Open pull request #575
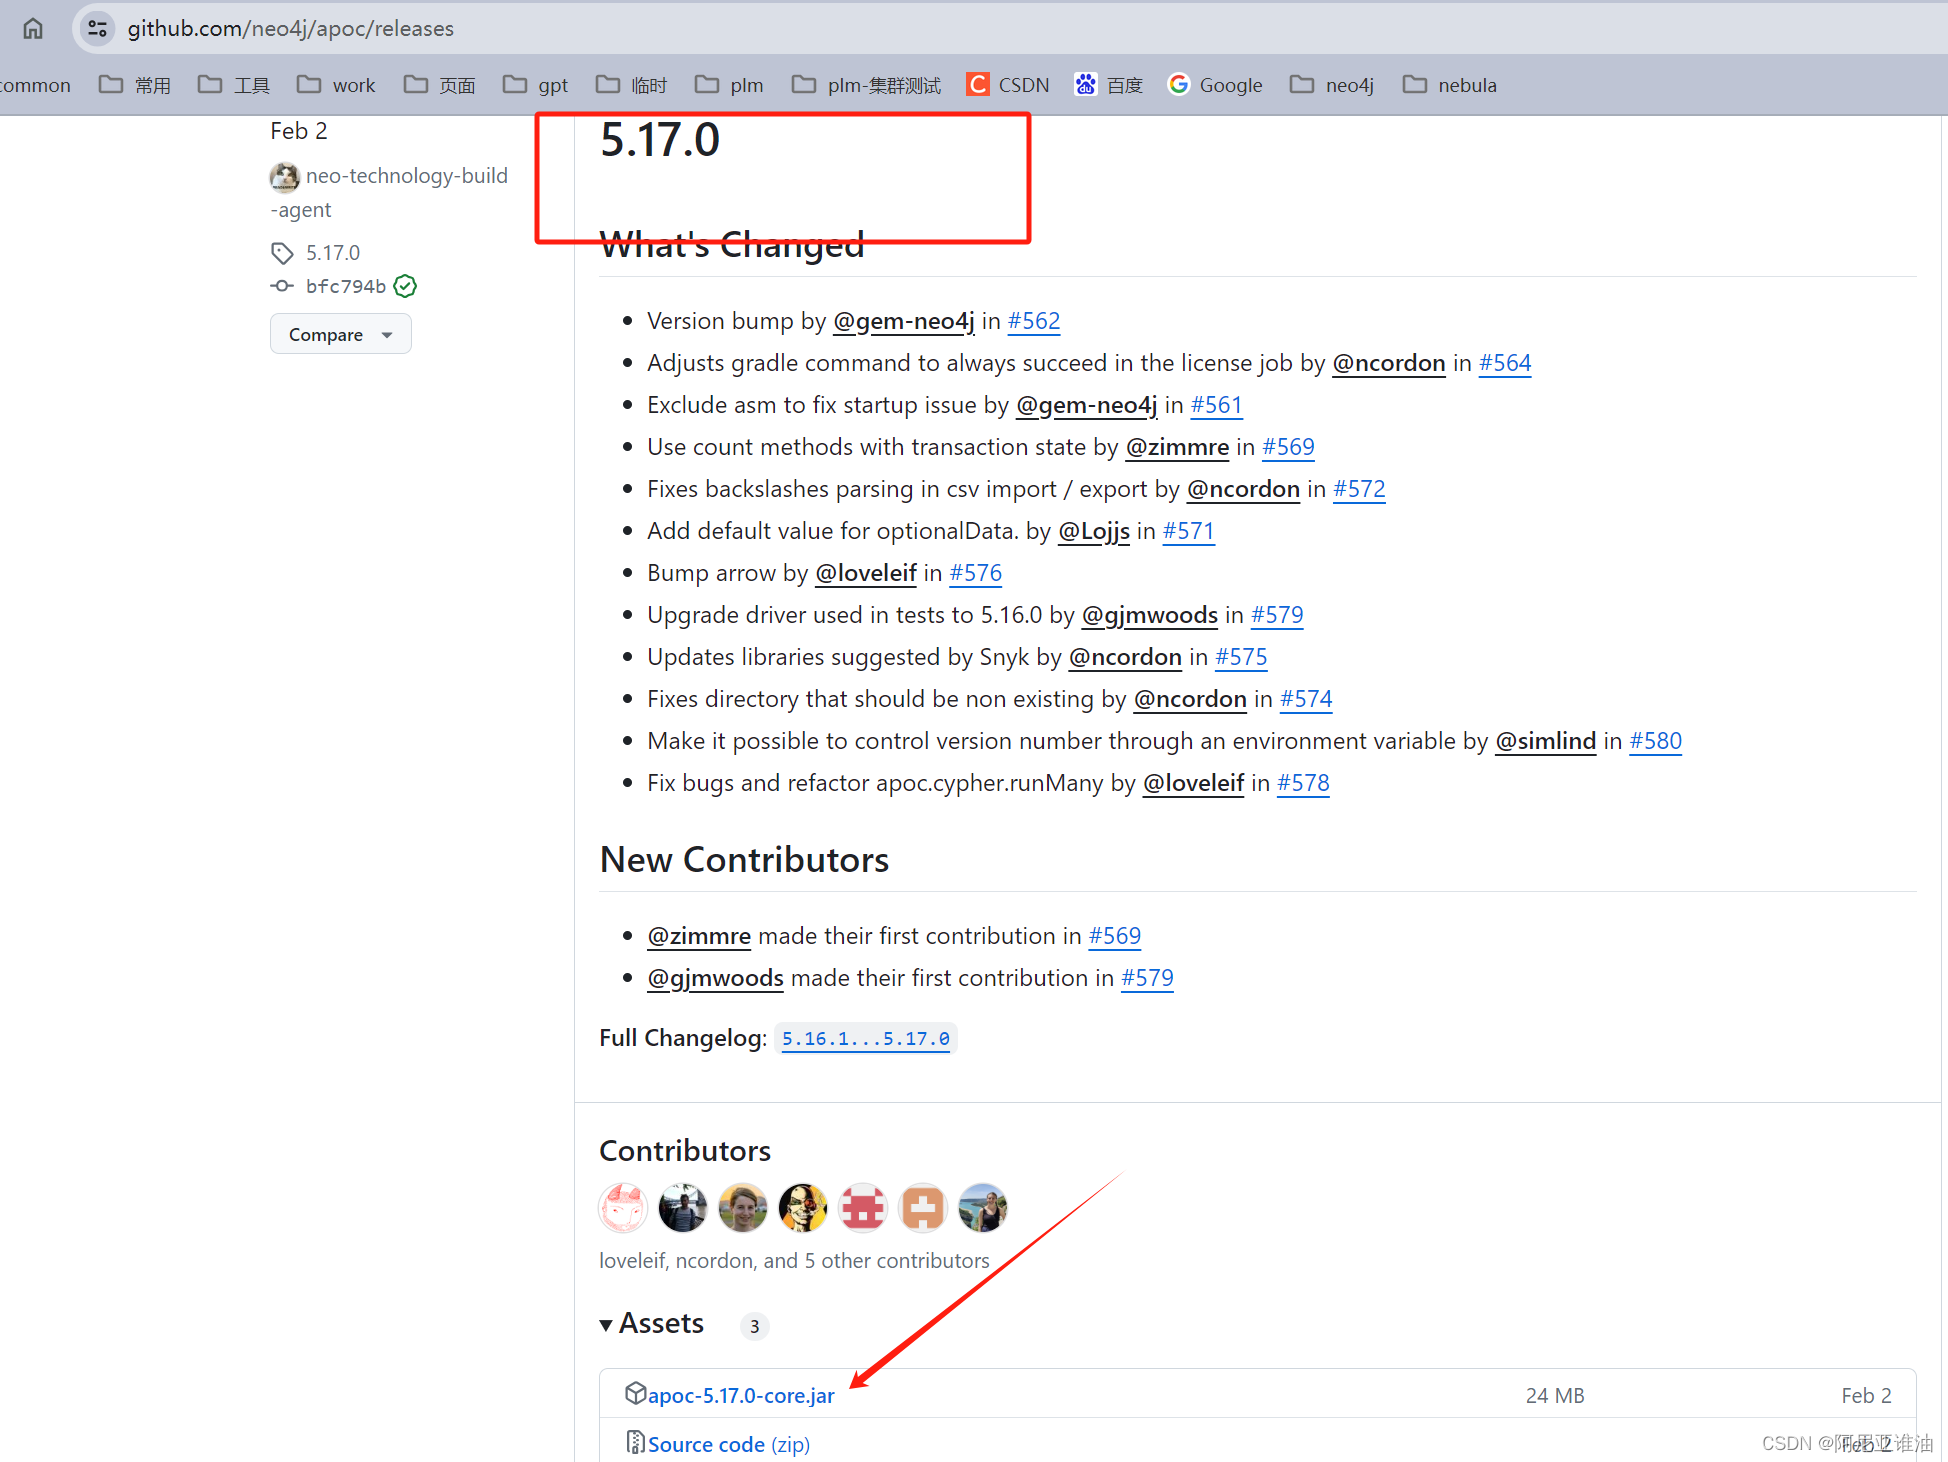The image size is (1948, 1462). 1241,657
